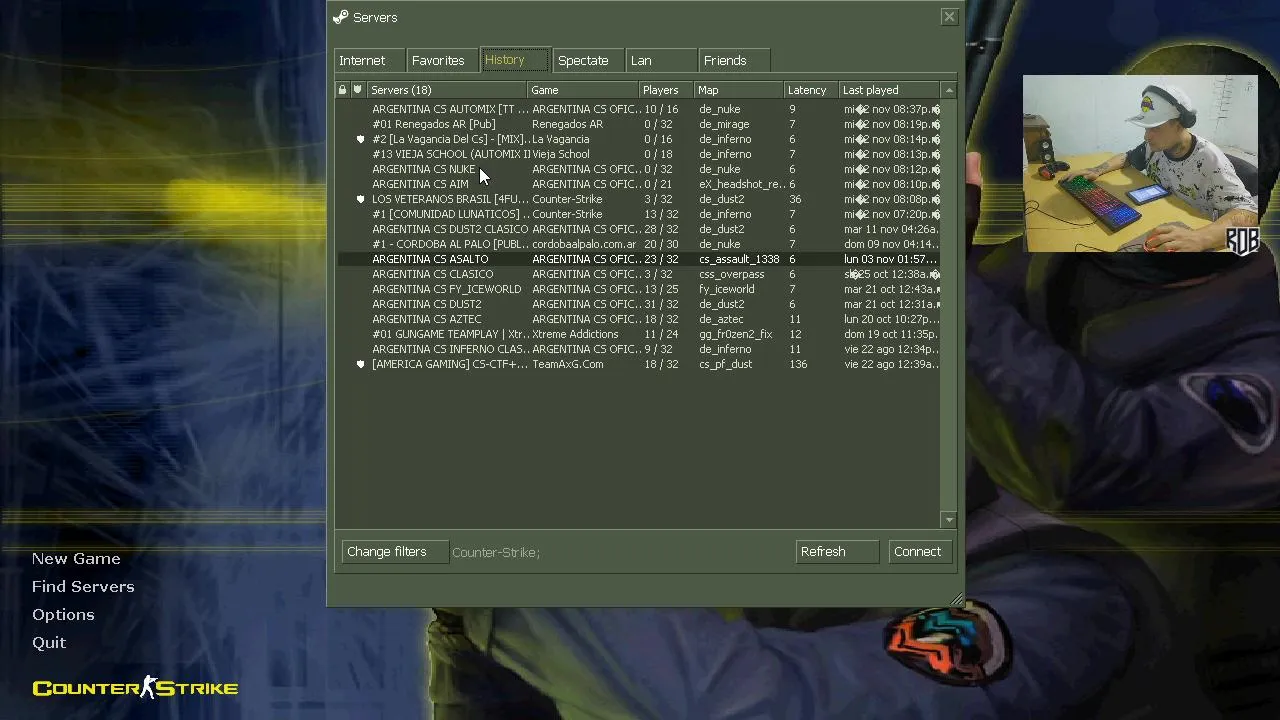This screenshot has height=720, width=1280.
Task: Open Find Servers in main menu
Action: [x=83, y=587]
